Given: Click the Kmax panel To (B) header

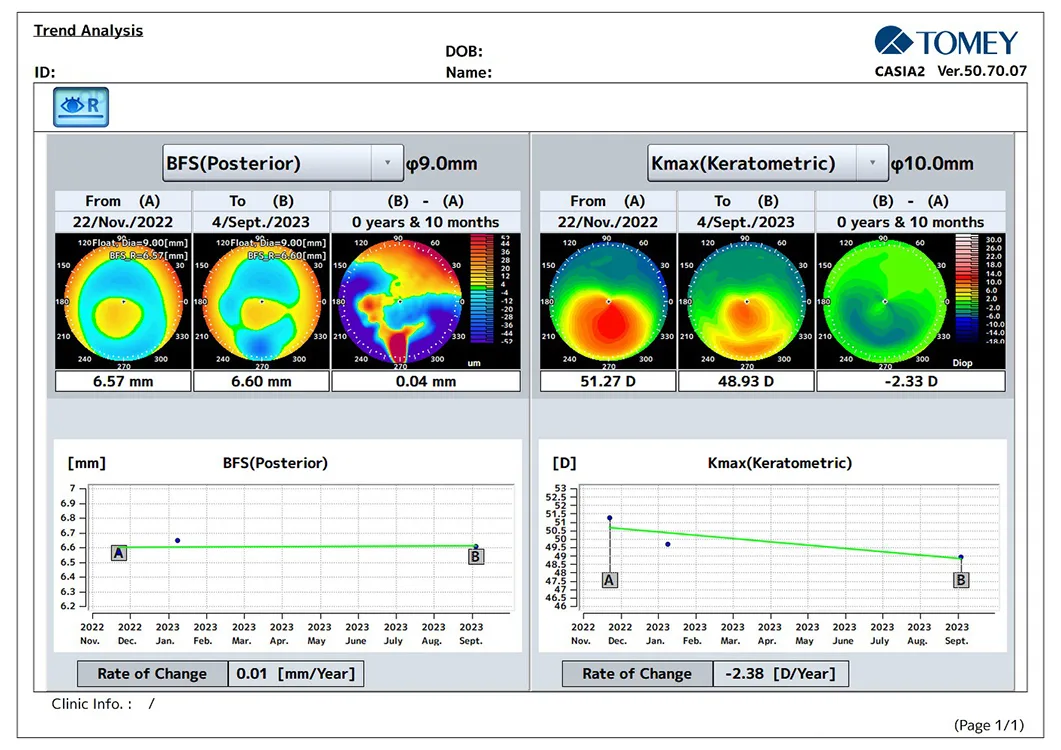Looking at the screenshot, I should (746, 201).
